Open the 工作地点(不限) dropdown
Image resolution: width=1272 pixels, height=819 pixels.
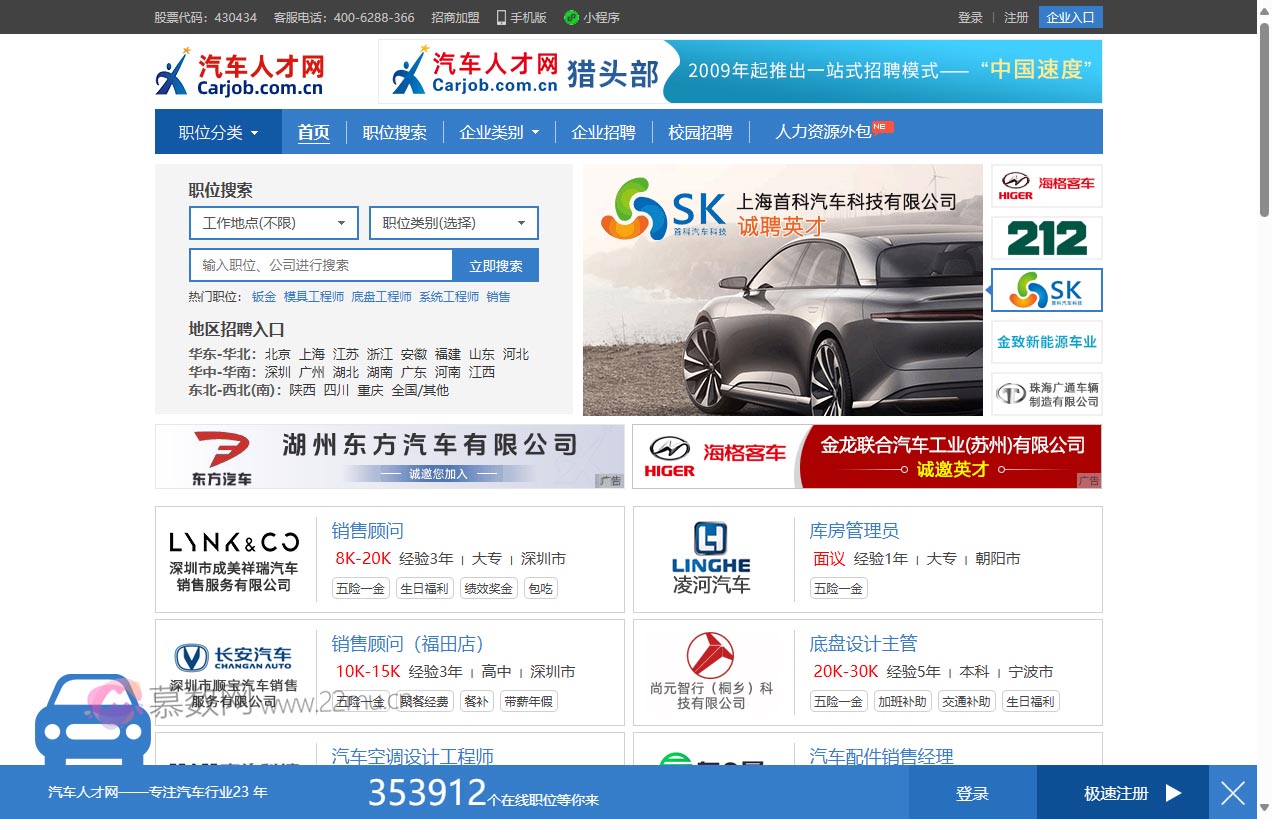point(272,223)
